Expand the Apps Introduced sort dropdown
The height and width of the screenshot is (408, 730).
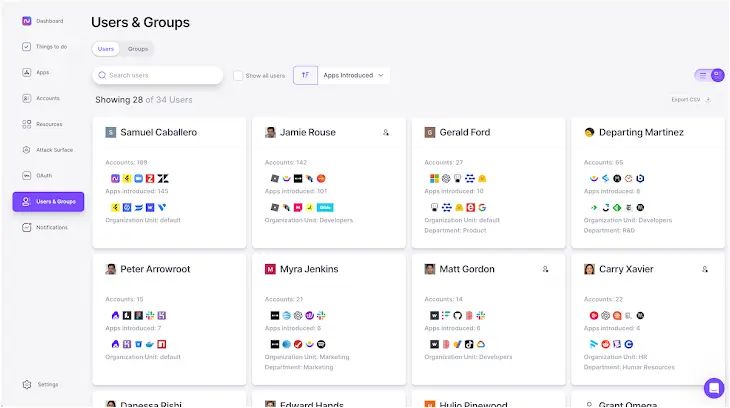coord(354,75)
